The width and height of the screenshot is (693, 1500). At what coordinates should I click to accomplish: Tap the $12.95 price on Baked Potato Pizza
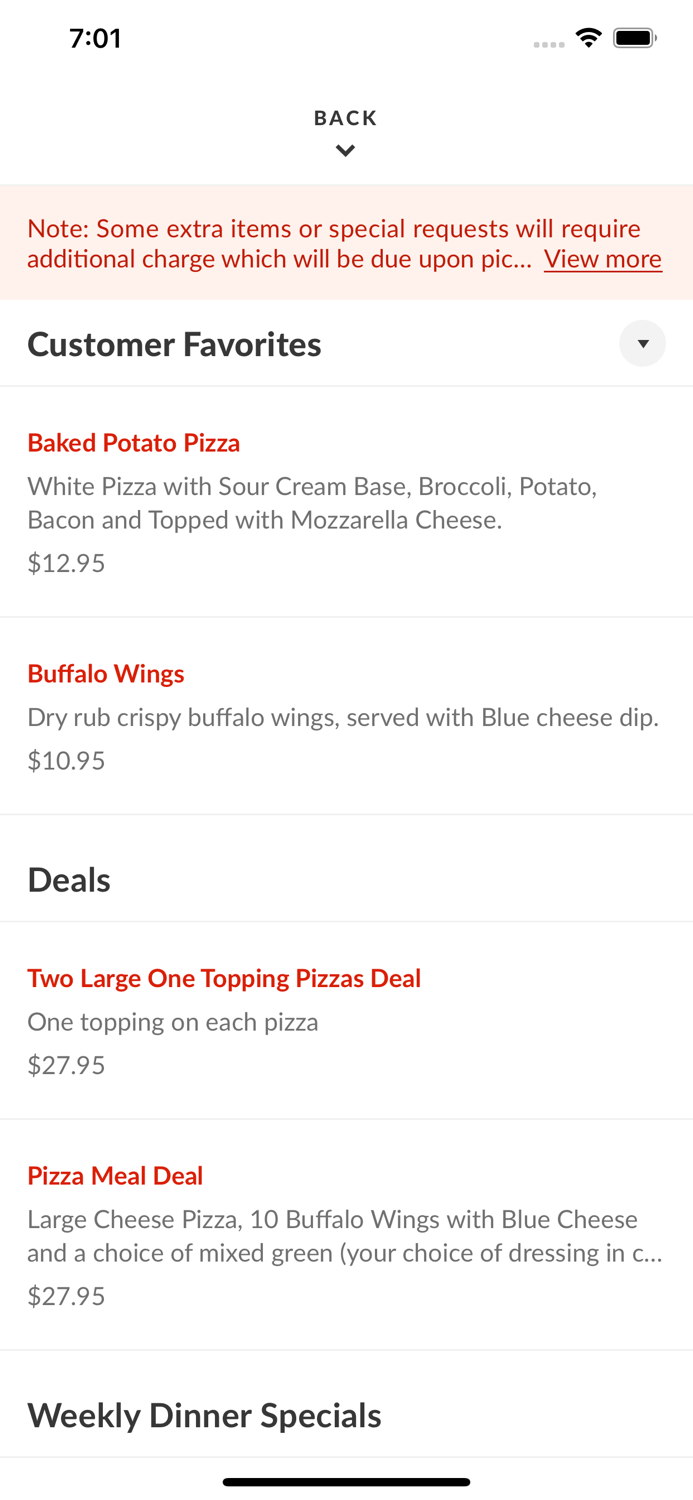point(66,562)
